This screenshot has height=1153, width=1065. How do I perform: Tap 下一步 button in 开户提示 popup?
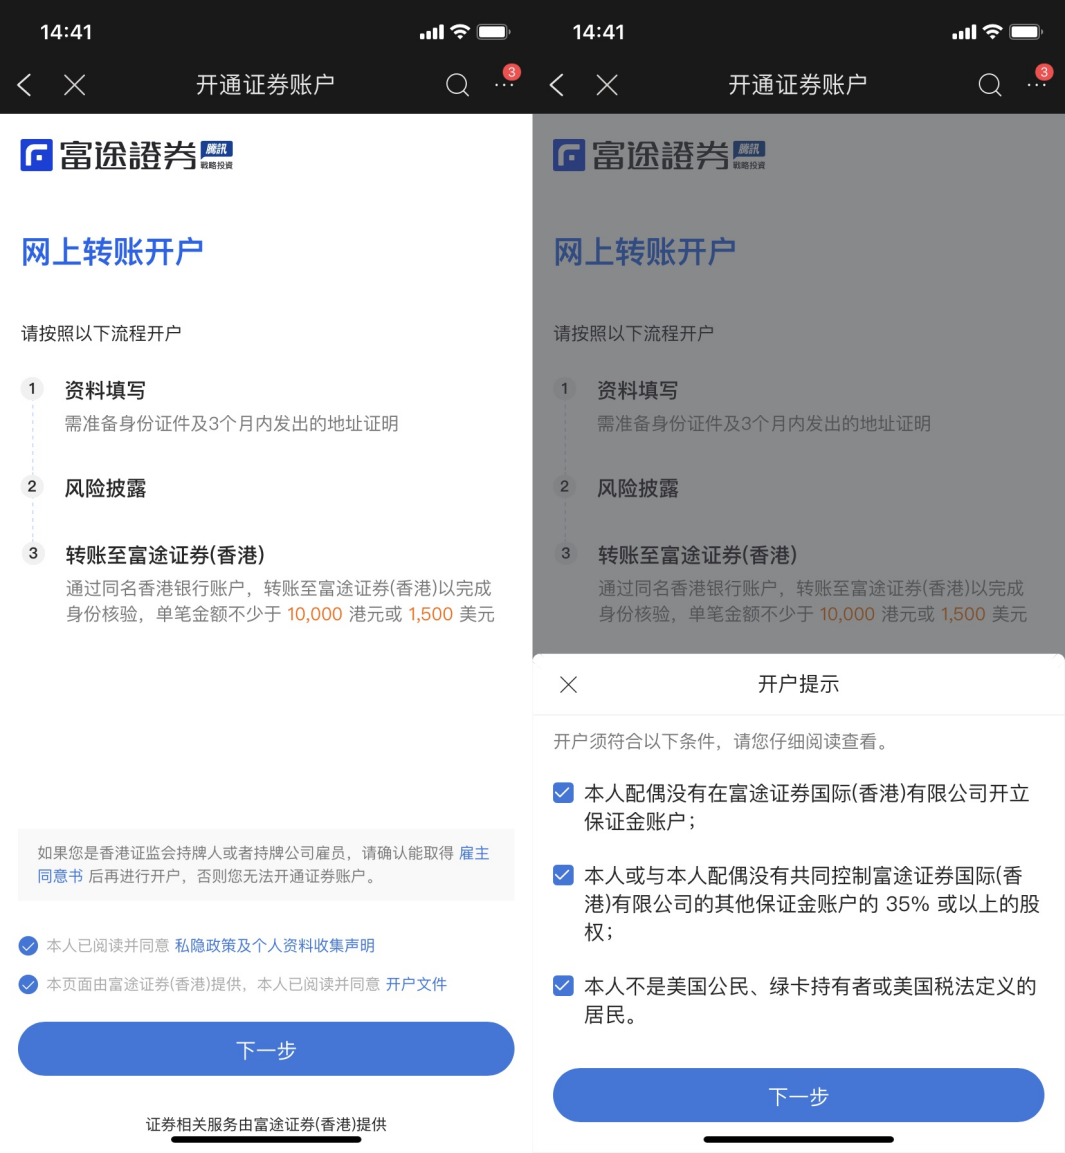point(799,1096)
